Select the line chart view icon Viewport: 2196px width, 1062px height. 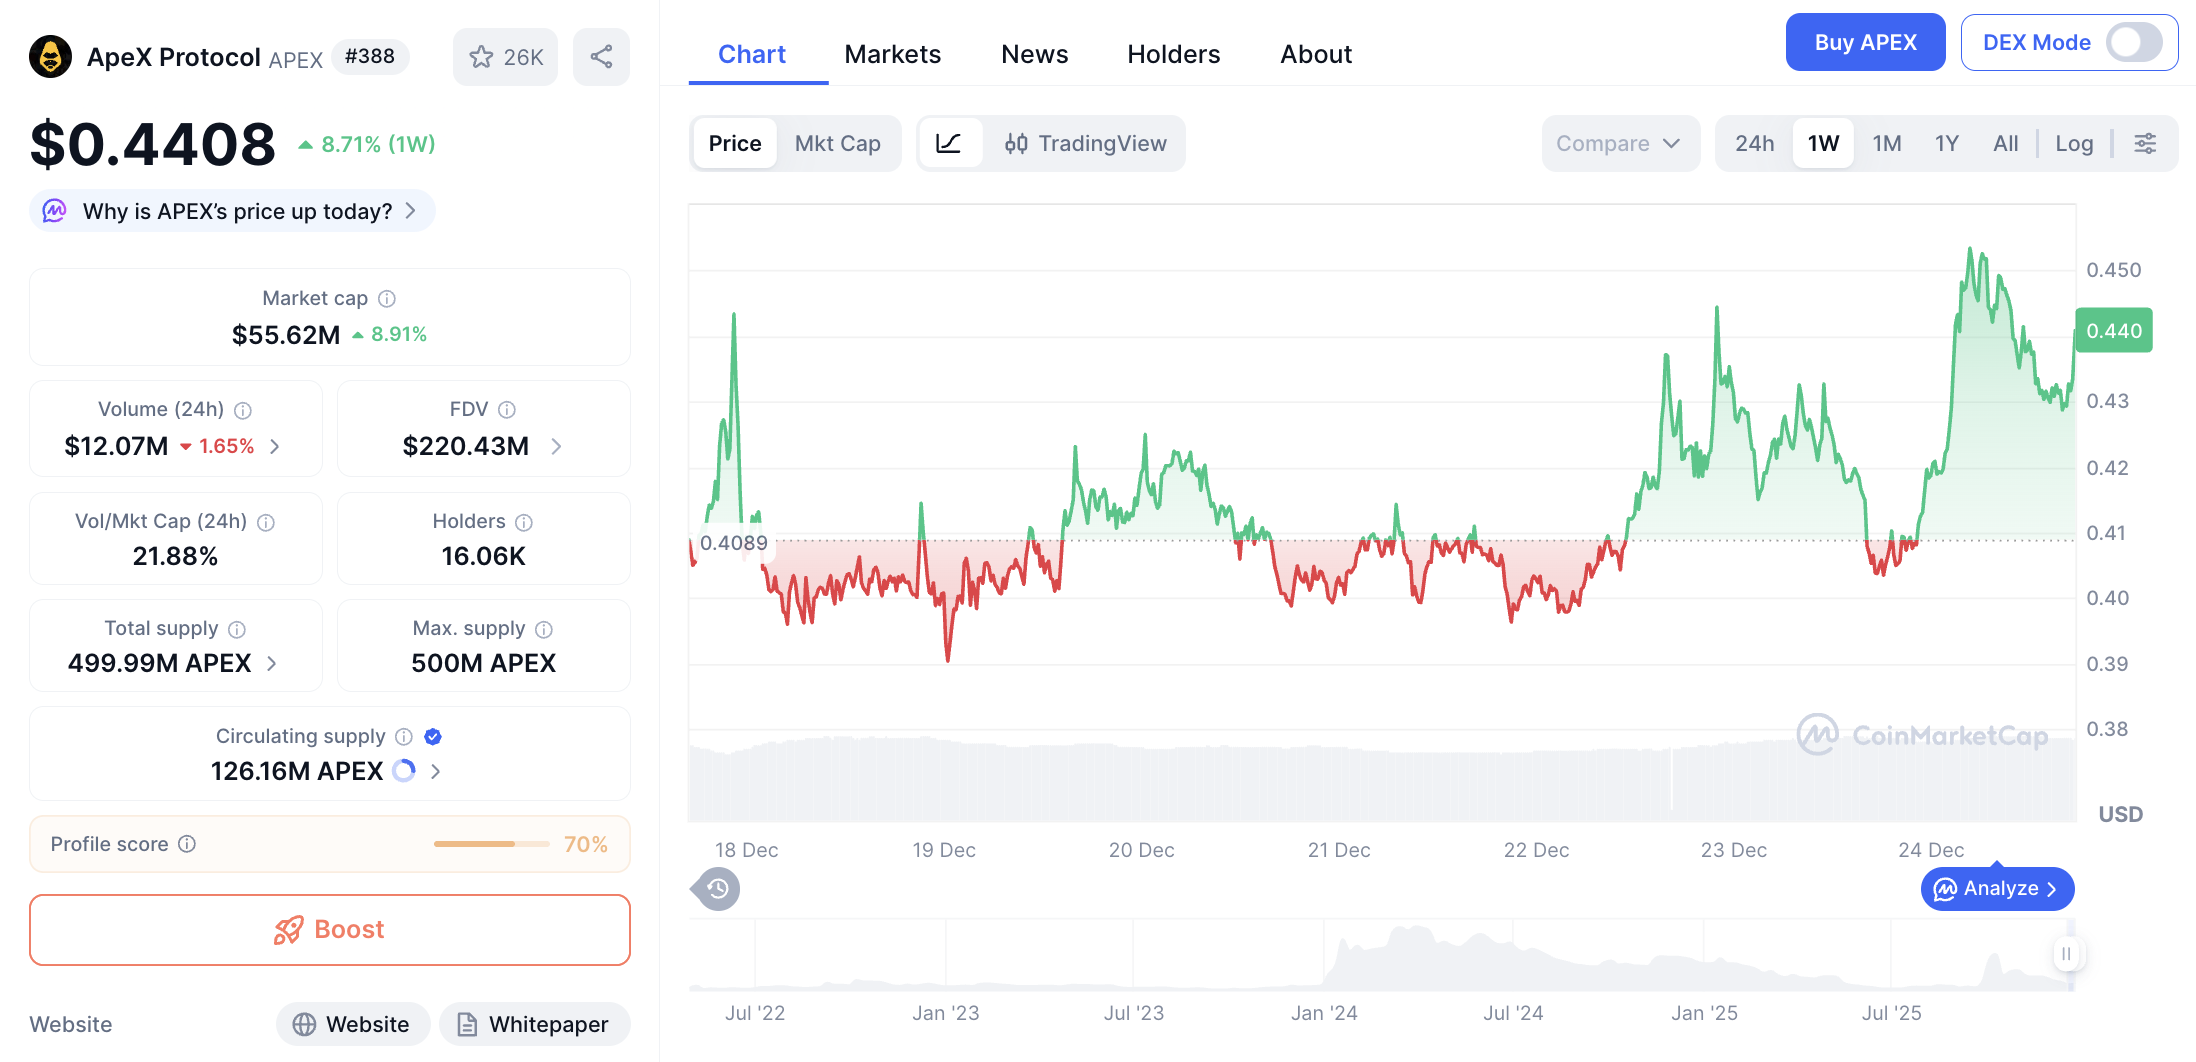pos(948,143)
